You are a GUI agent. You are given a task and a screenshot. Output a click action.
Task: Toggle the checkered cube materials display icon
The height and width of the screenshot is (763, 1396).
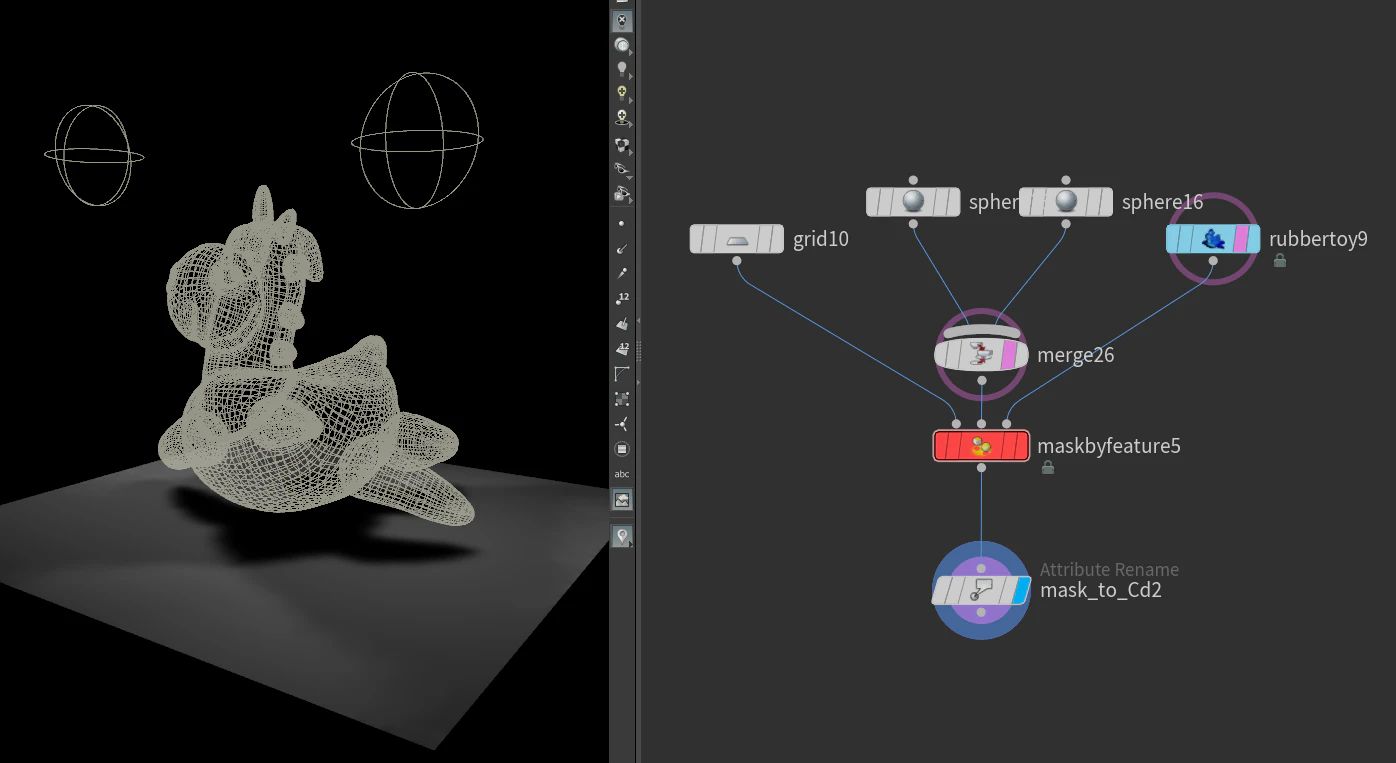coord(622,144)
